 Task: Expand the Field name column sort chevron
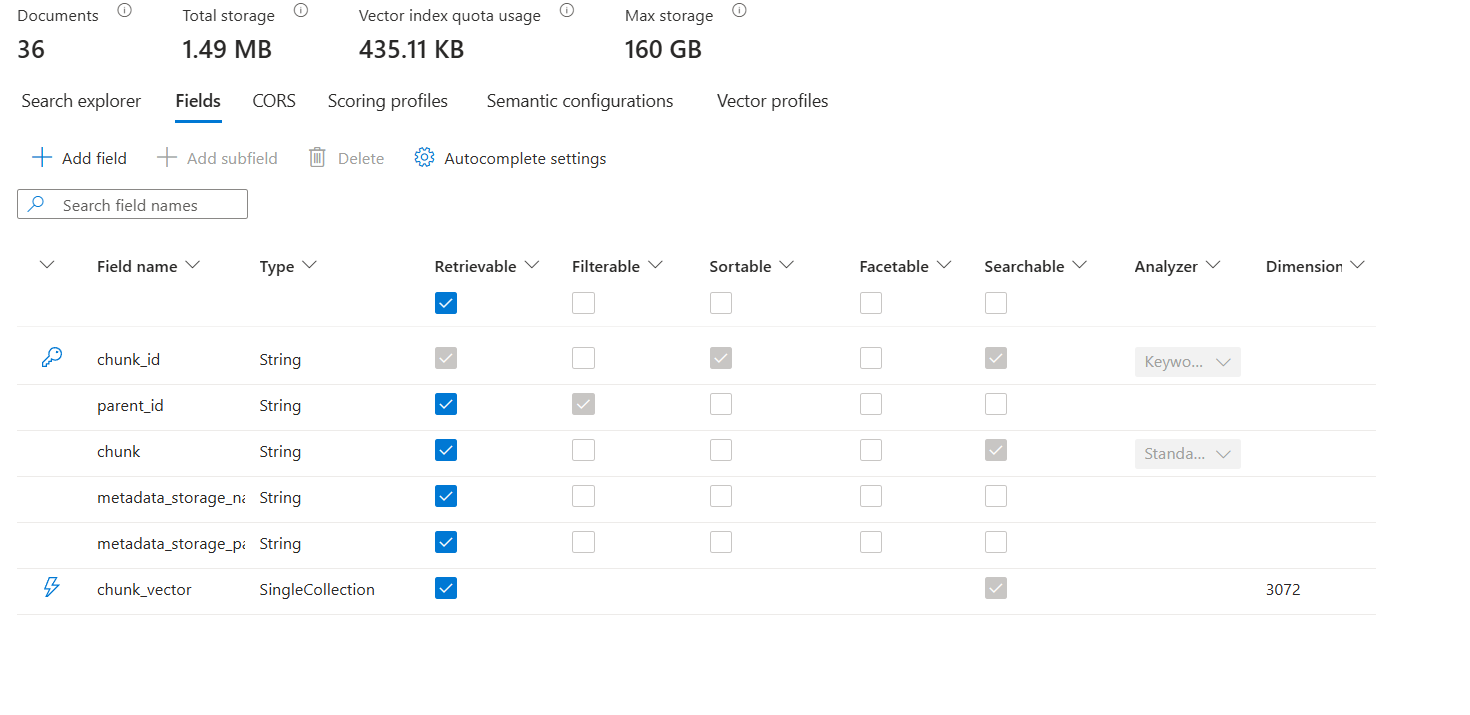coord(193,265)
